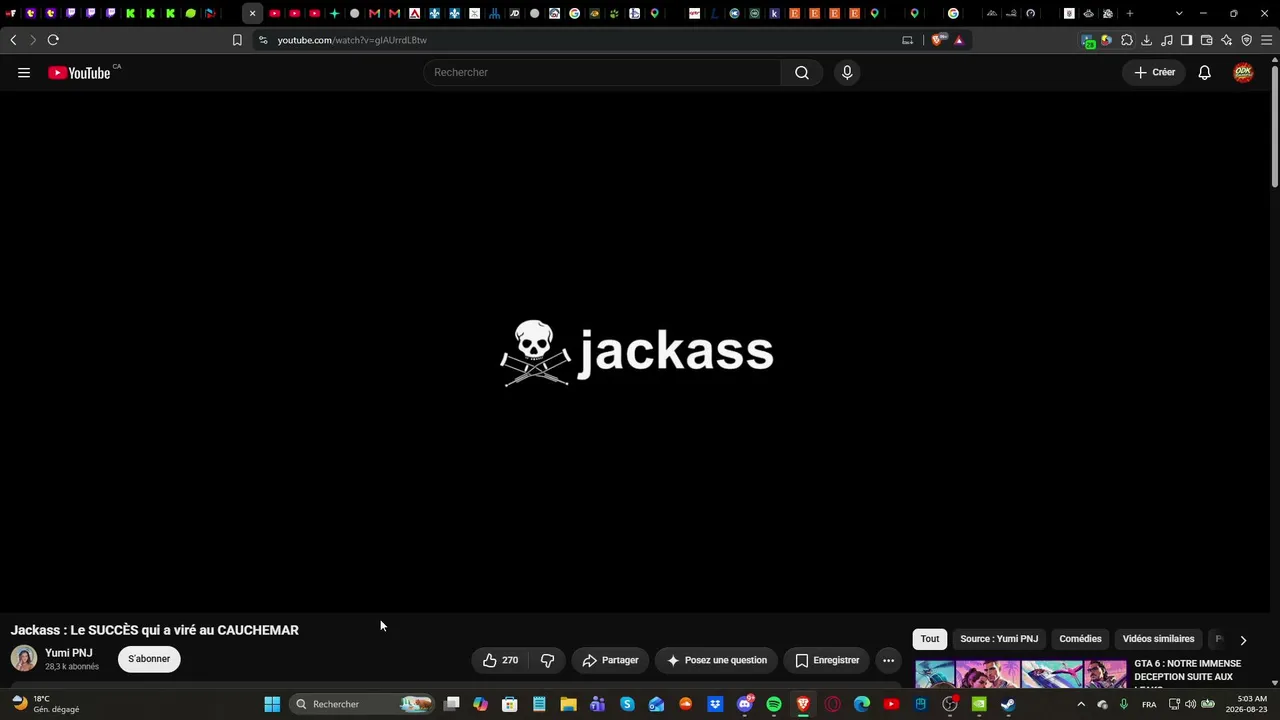Screen dimensions: 1280x720
Task: Open the Yumi PNJ channel avatar
Action: (x=24, y=658)
